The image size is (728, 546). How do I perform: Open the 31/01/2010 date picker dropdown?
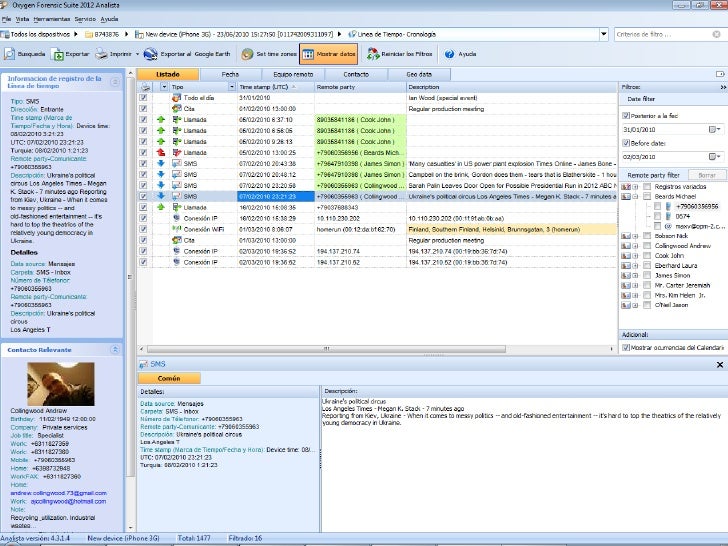click(x=714, y=129)
